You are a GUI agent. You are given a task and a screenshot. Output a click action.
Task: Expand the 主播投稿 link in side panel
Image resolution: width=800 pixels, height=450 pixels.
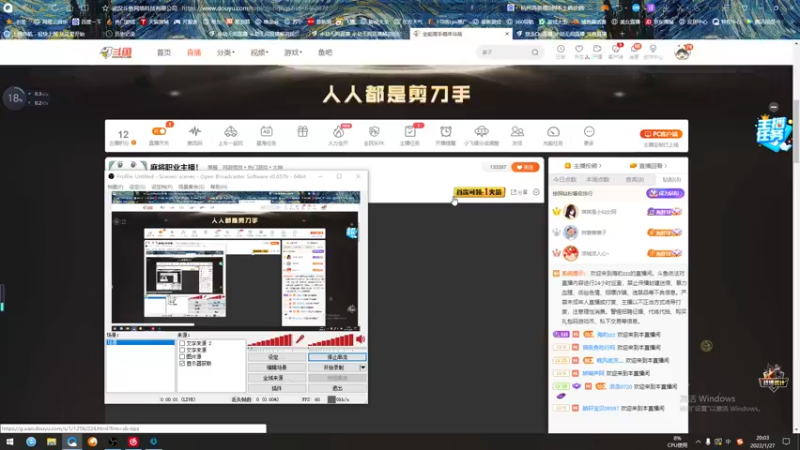click(583, 166)
